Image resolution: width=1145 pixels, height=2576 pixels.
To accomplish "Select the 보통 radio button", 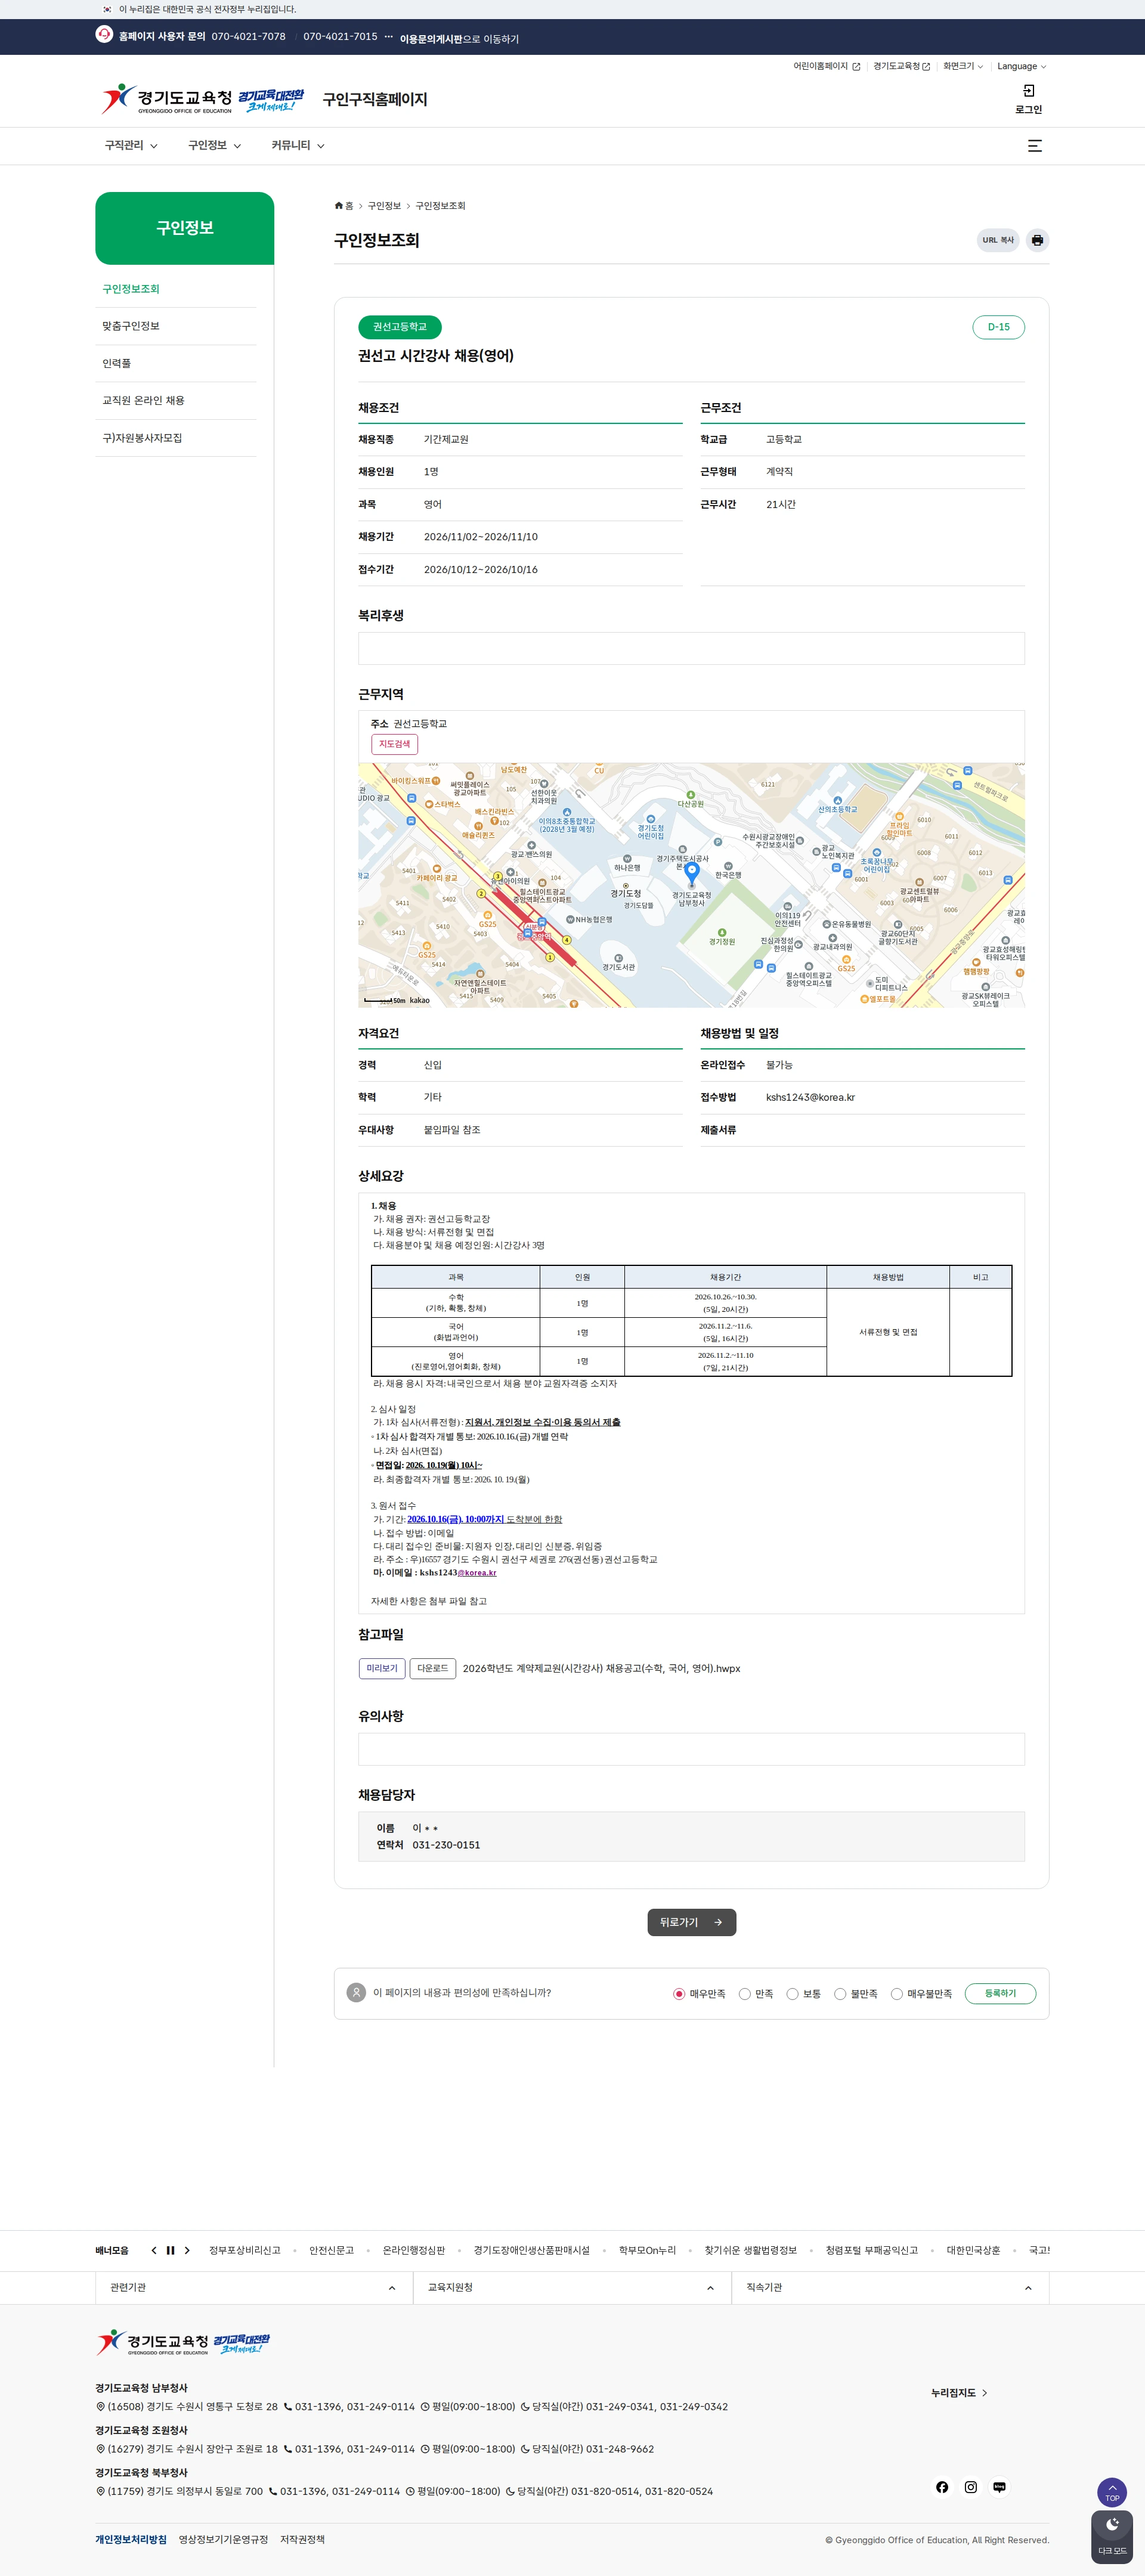I will coord(792,1993).
